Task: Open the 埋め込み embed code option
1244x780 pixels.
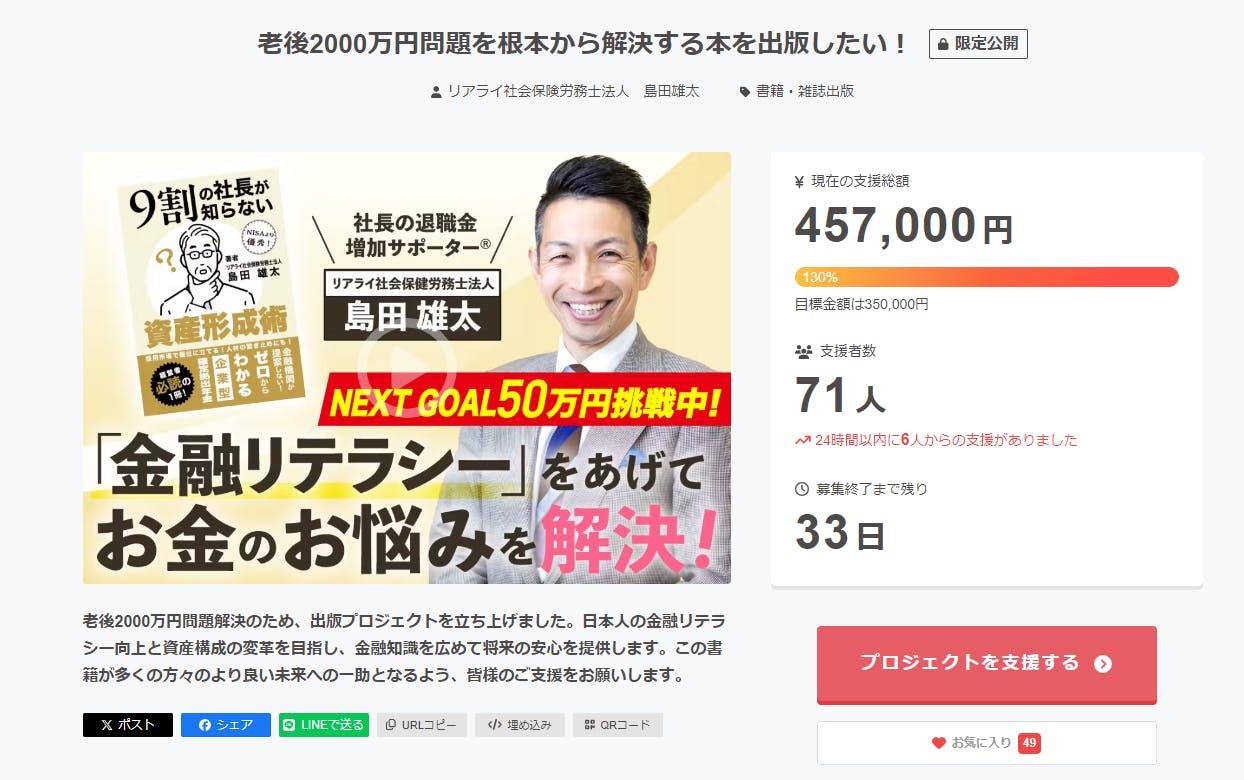Action: pos(520,725)
